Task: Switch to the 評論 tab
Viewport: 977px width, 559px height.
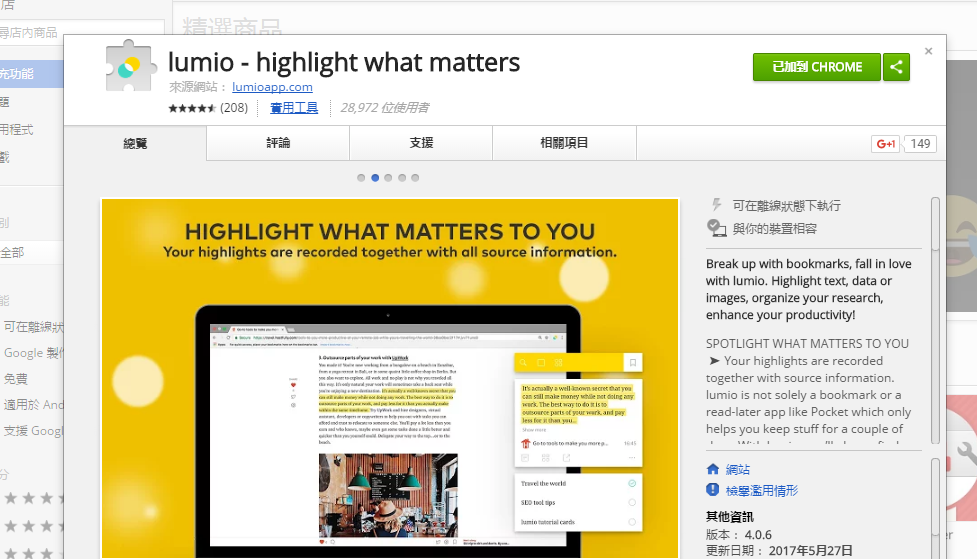Action: tap(278, 143)
